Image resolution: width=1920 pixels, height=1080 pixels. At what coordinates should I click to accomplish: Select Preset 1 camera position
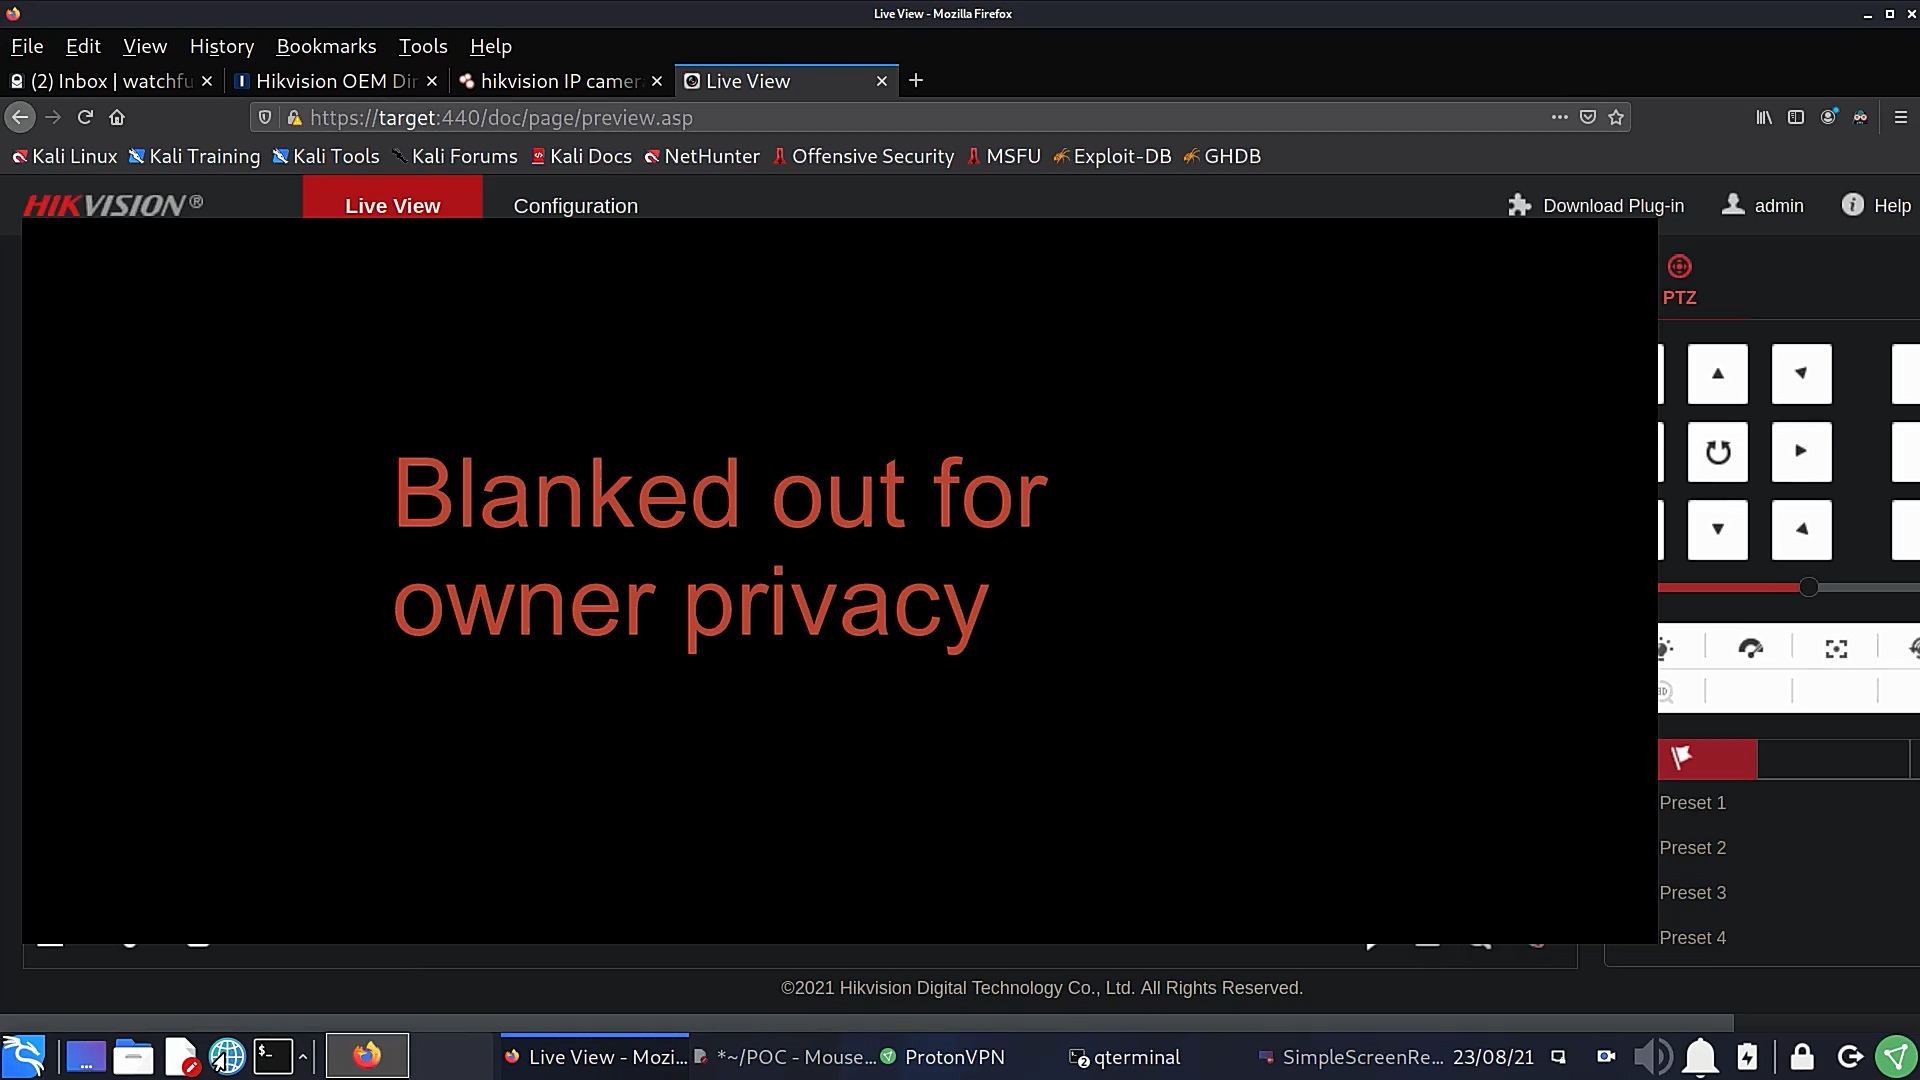[x=1692, y=802]
